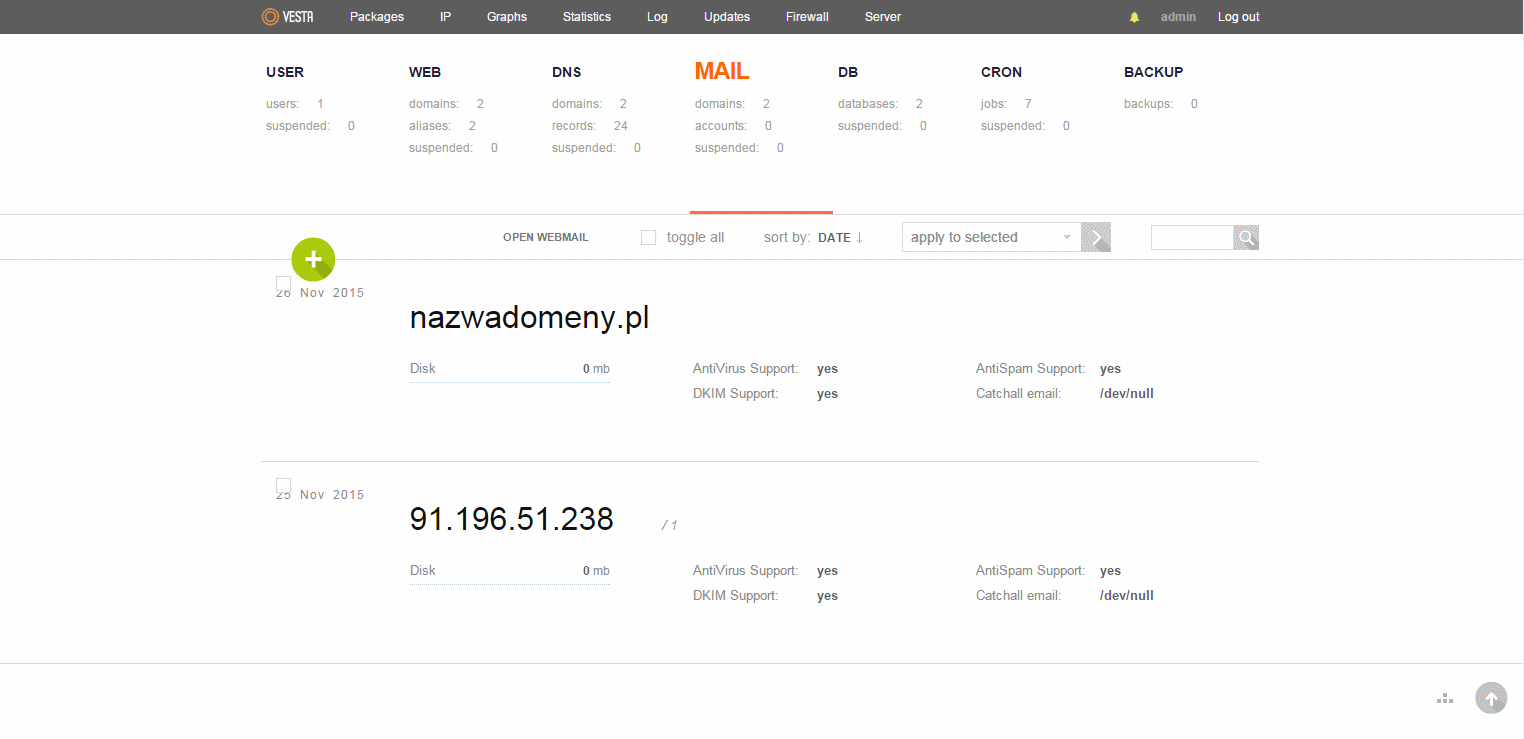Screen dimensions: 1524x739
Task: Open the IP menu
Action: (x=446, y=17)
